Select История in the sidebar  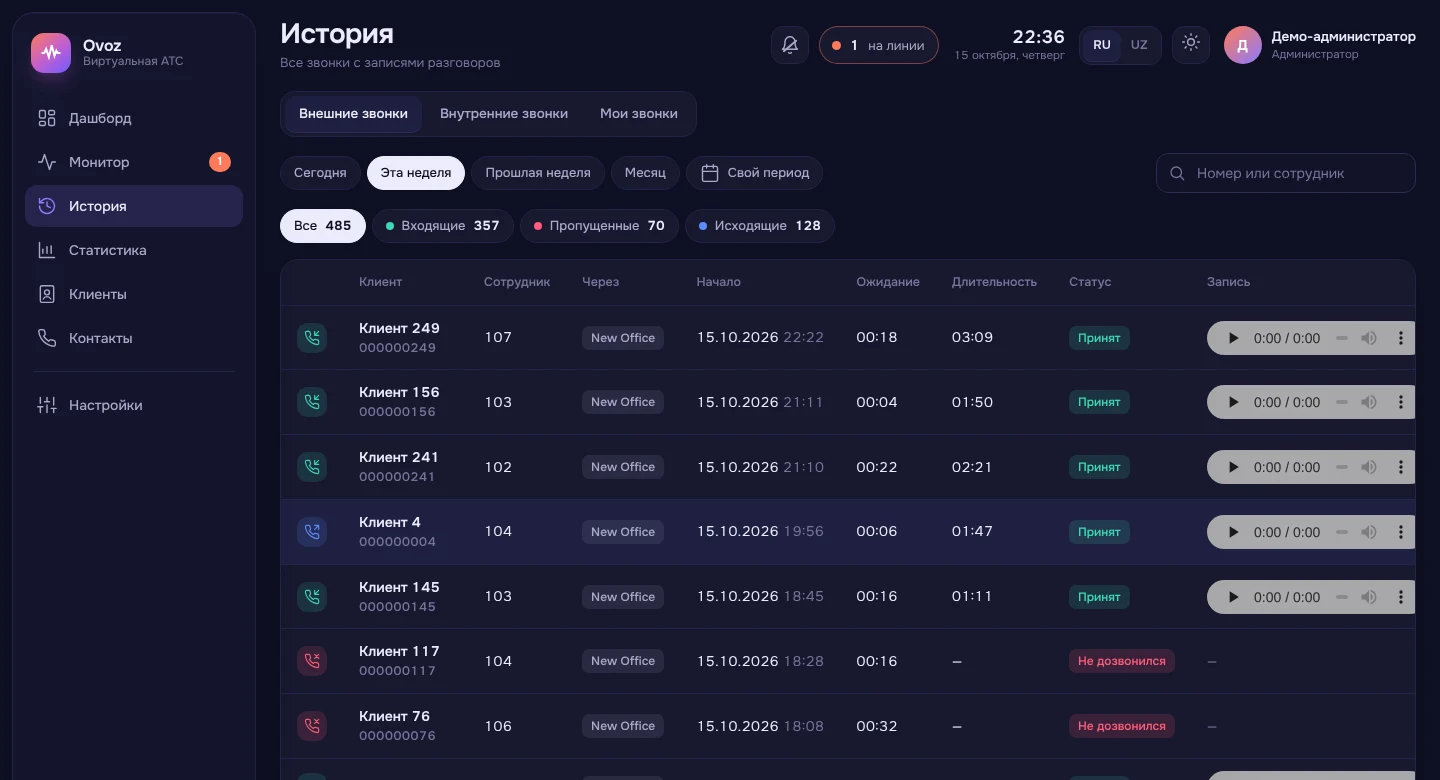pyautogui.click(x=134, y=206)
